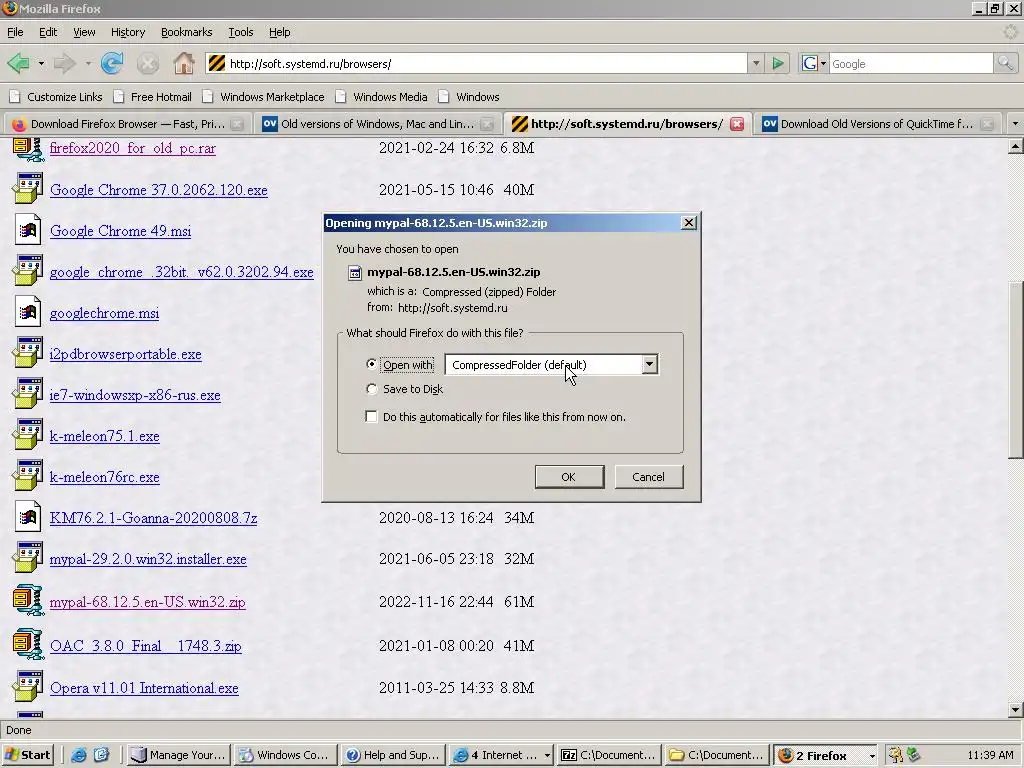Click icon beside i2pdbrowserportable.exe
The height and width of the screenshot is (768, 1024).
click(x=27, y=353)
